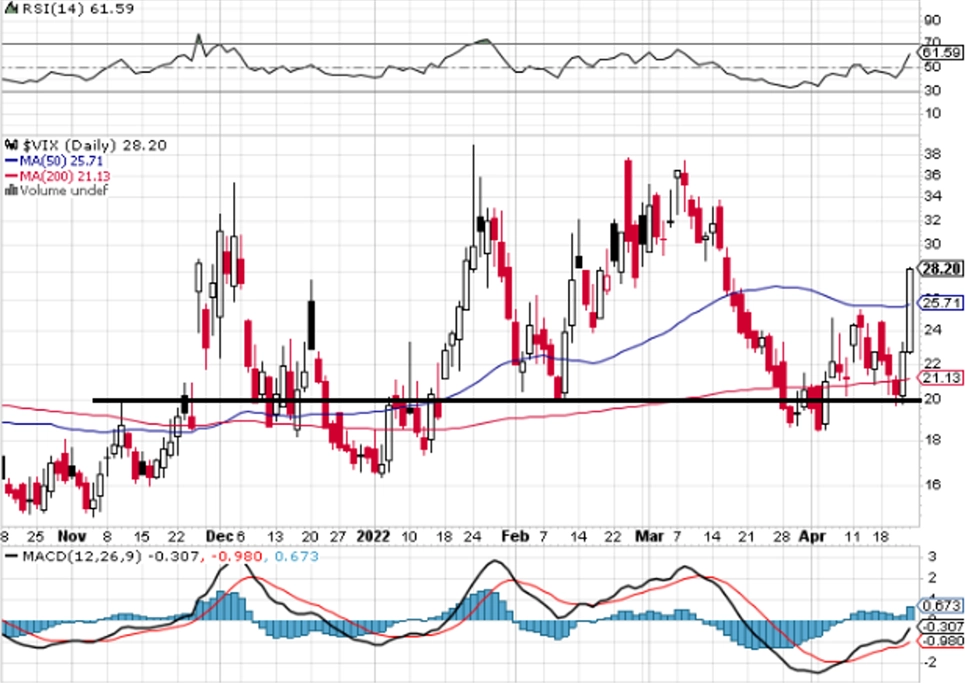Click the -0.307 MACD line value tag

coord(940,626)
